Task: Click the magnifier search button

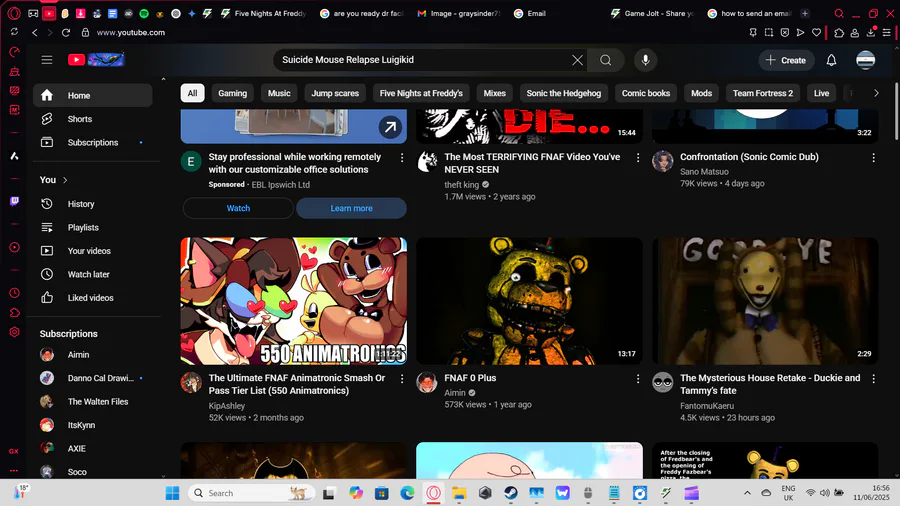Action: tap(606, 60)
